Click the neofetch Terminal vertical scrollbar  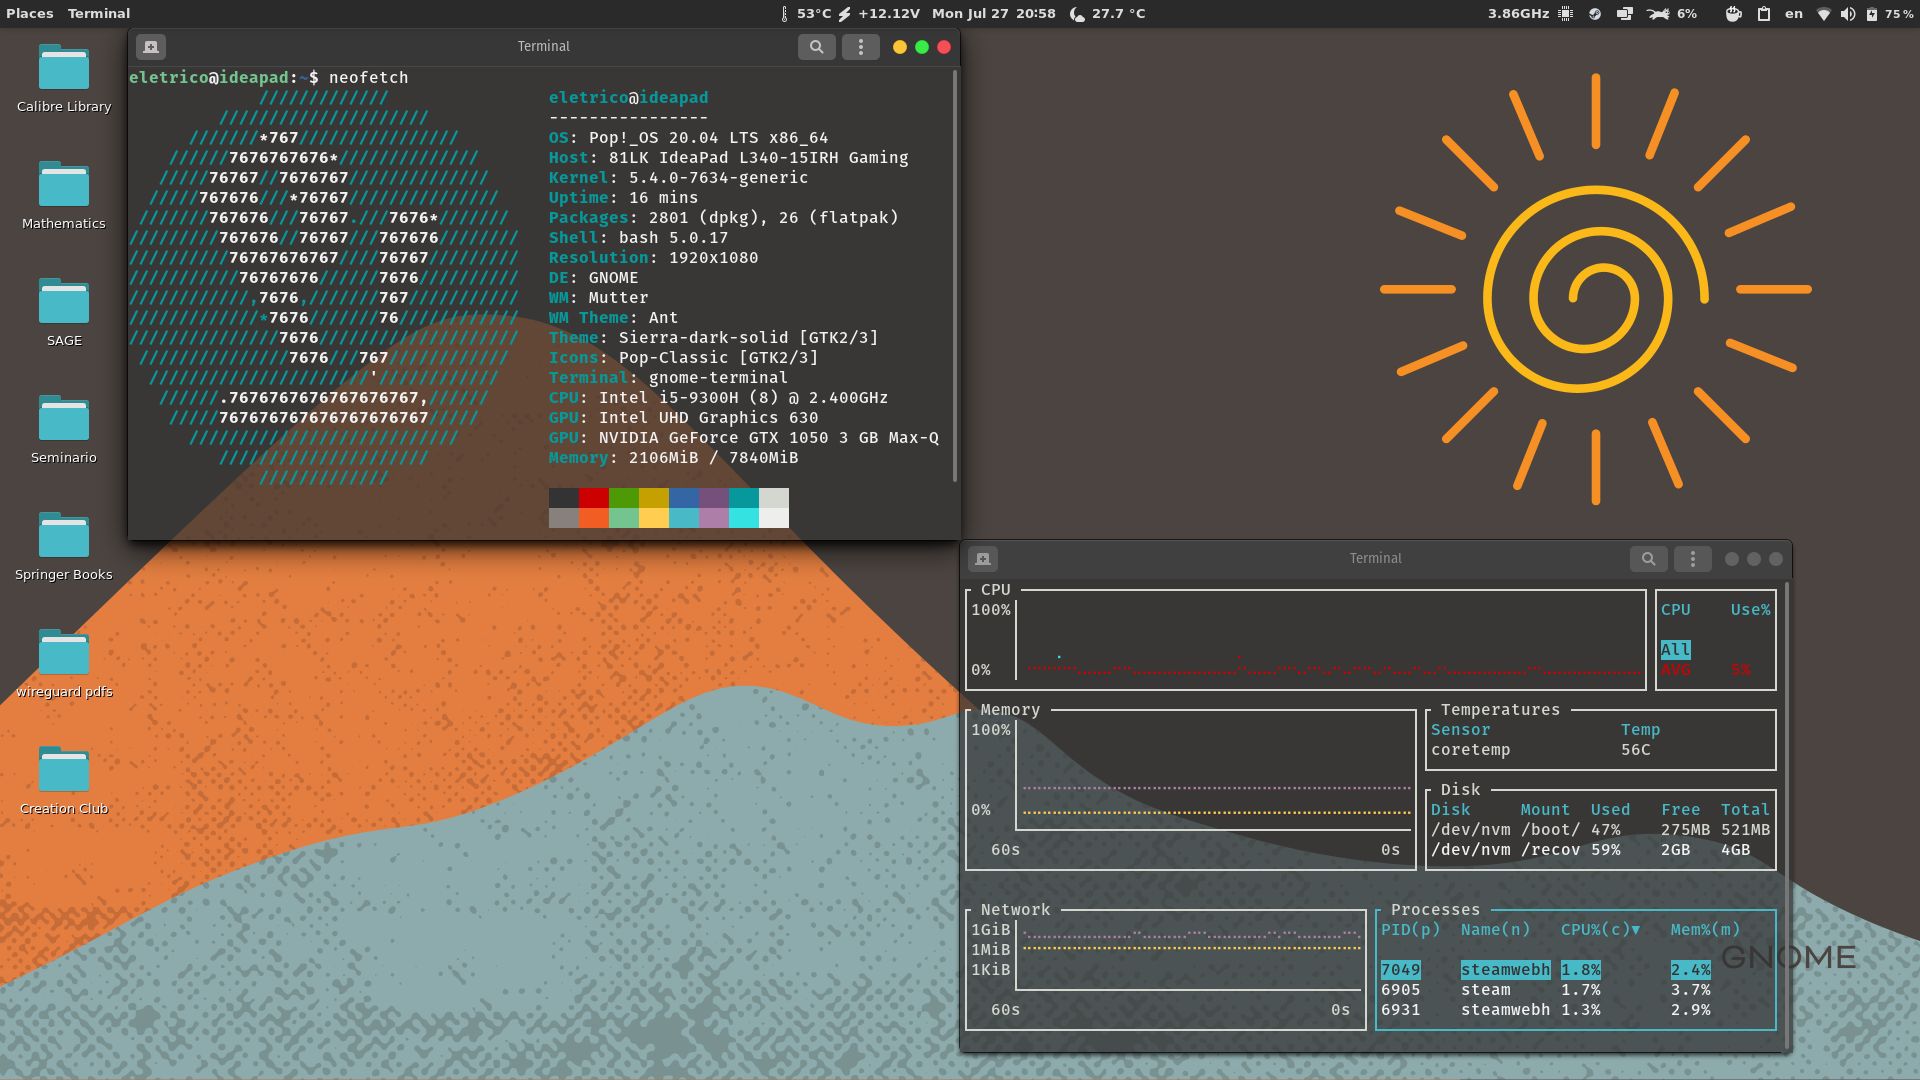click(955, 275)
